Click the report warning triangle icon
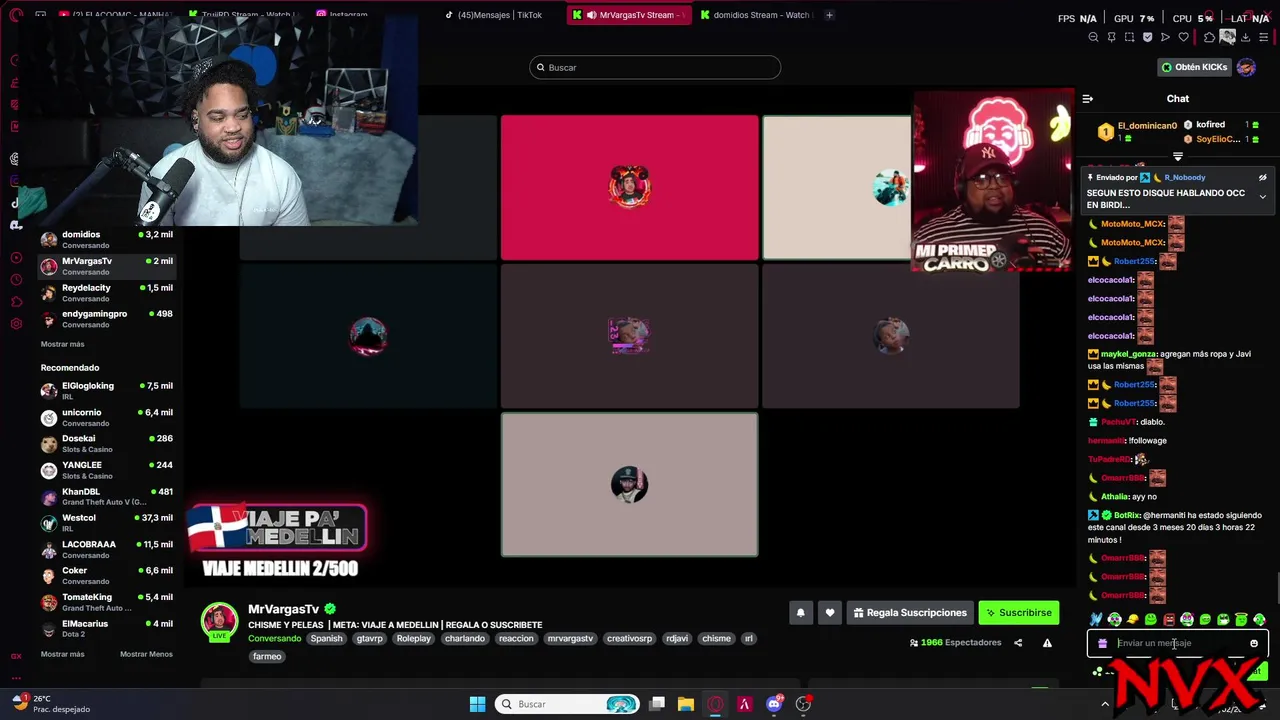Image resolution: width=1280 pixels, height=720 pixels. point(1047,643)
